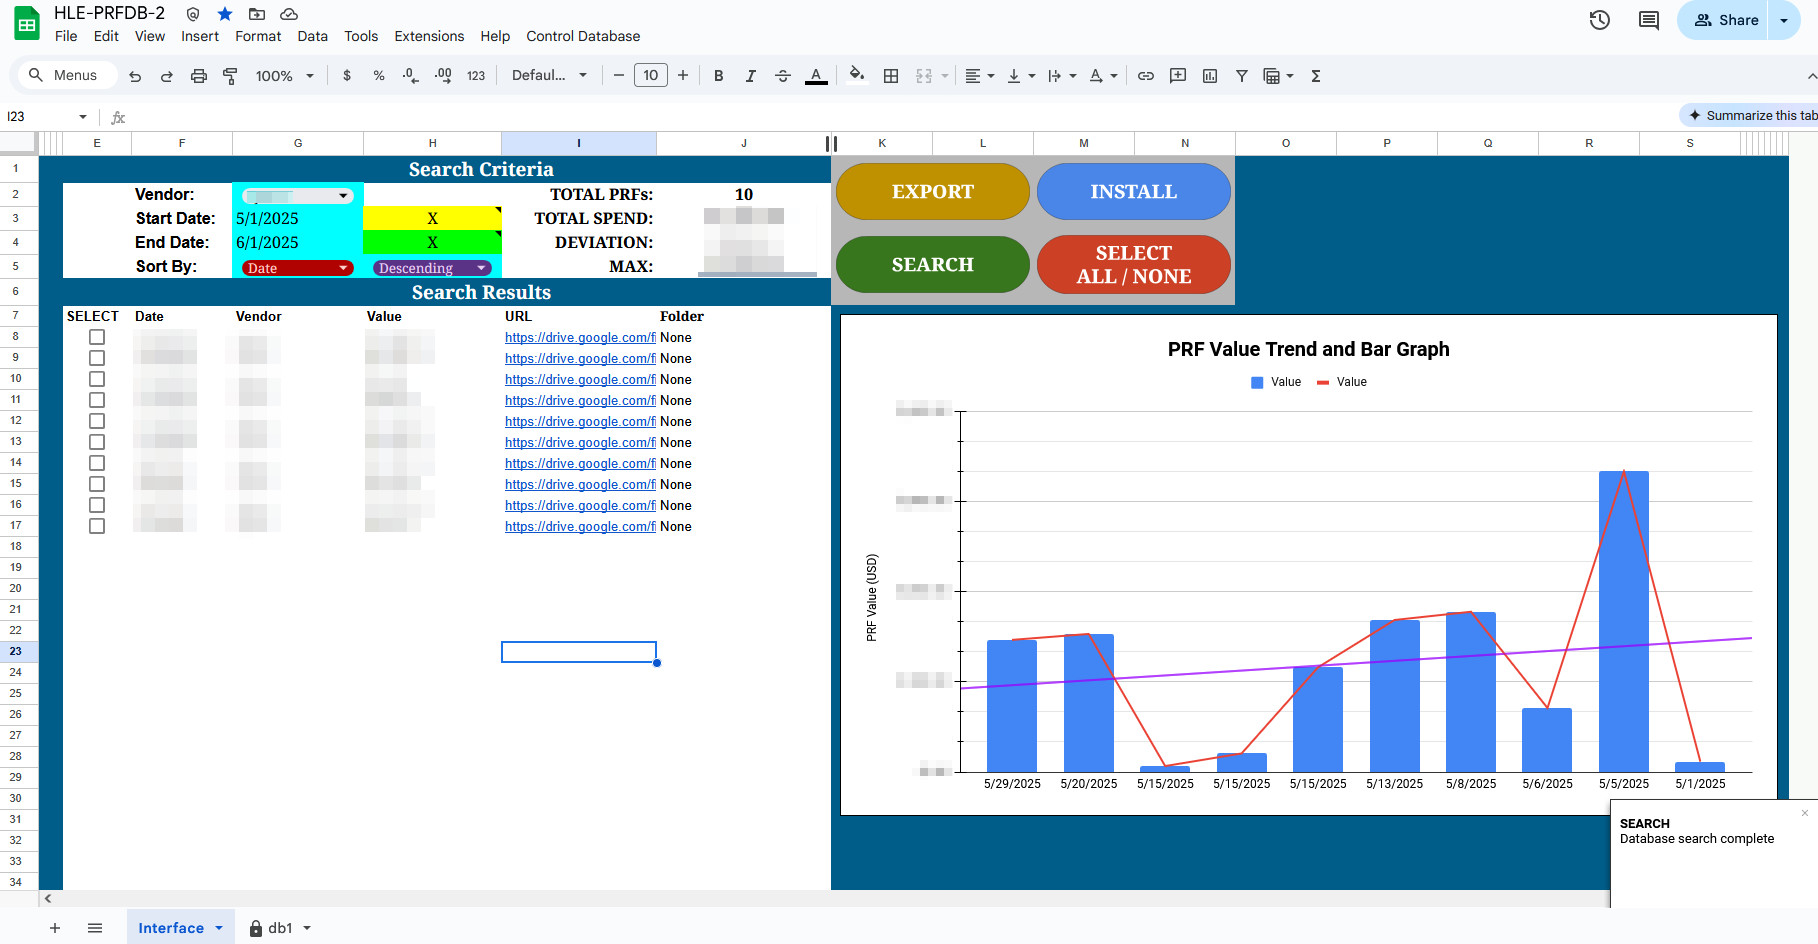Open the Default font dropdown
The width and height of the screenshot is (1818, 944).
[x=549, y=76]
